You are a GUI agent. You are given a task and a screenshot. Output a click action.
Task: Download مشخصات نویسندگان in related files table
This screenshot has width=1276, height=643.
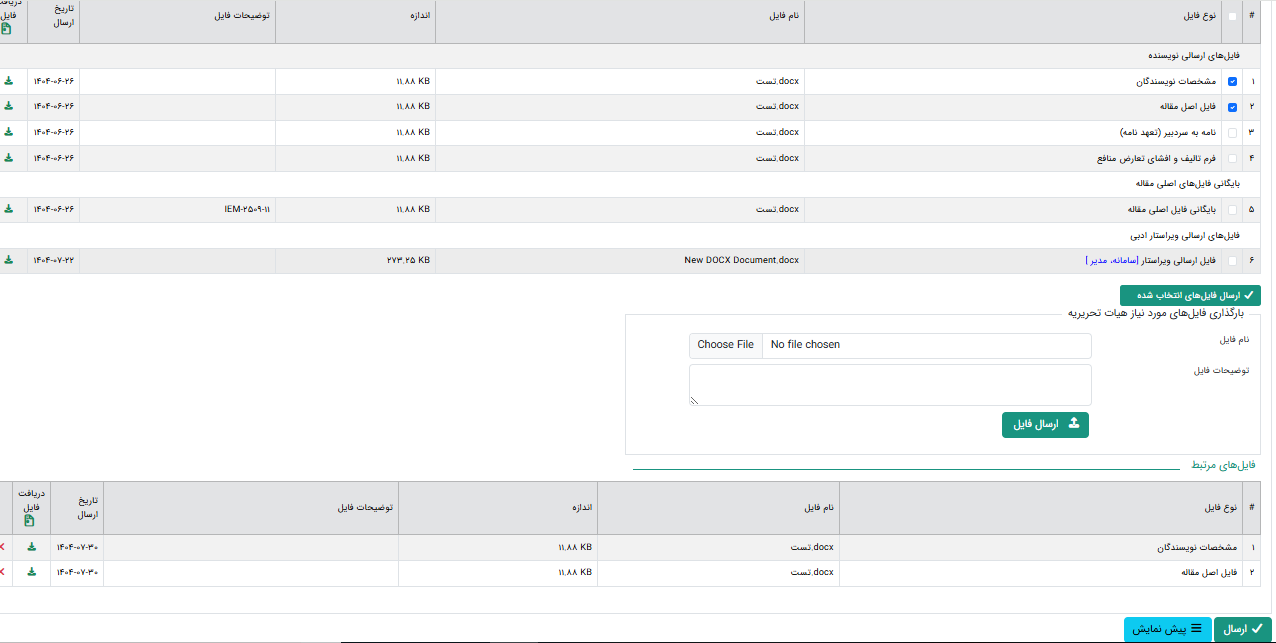click(x=31, y=547)
